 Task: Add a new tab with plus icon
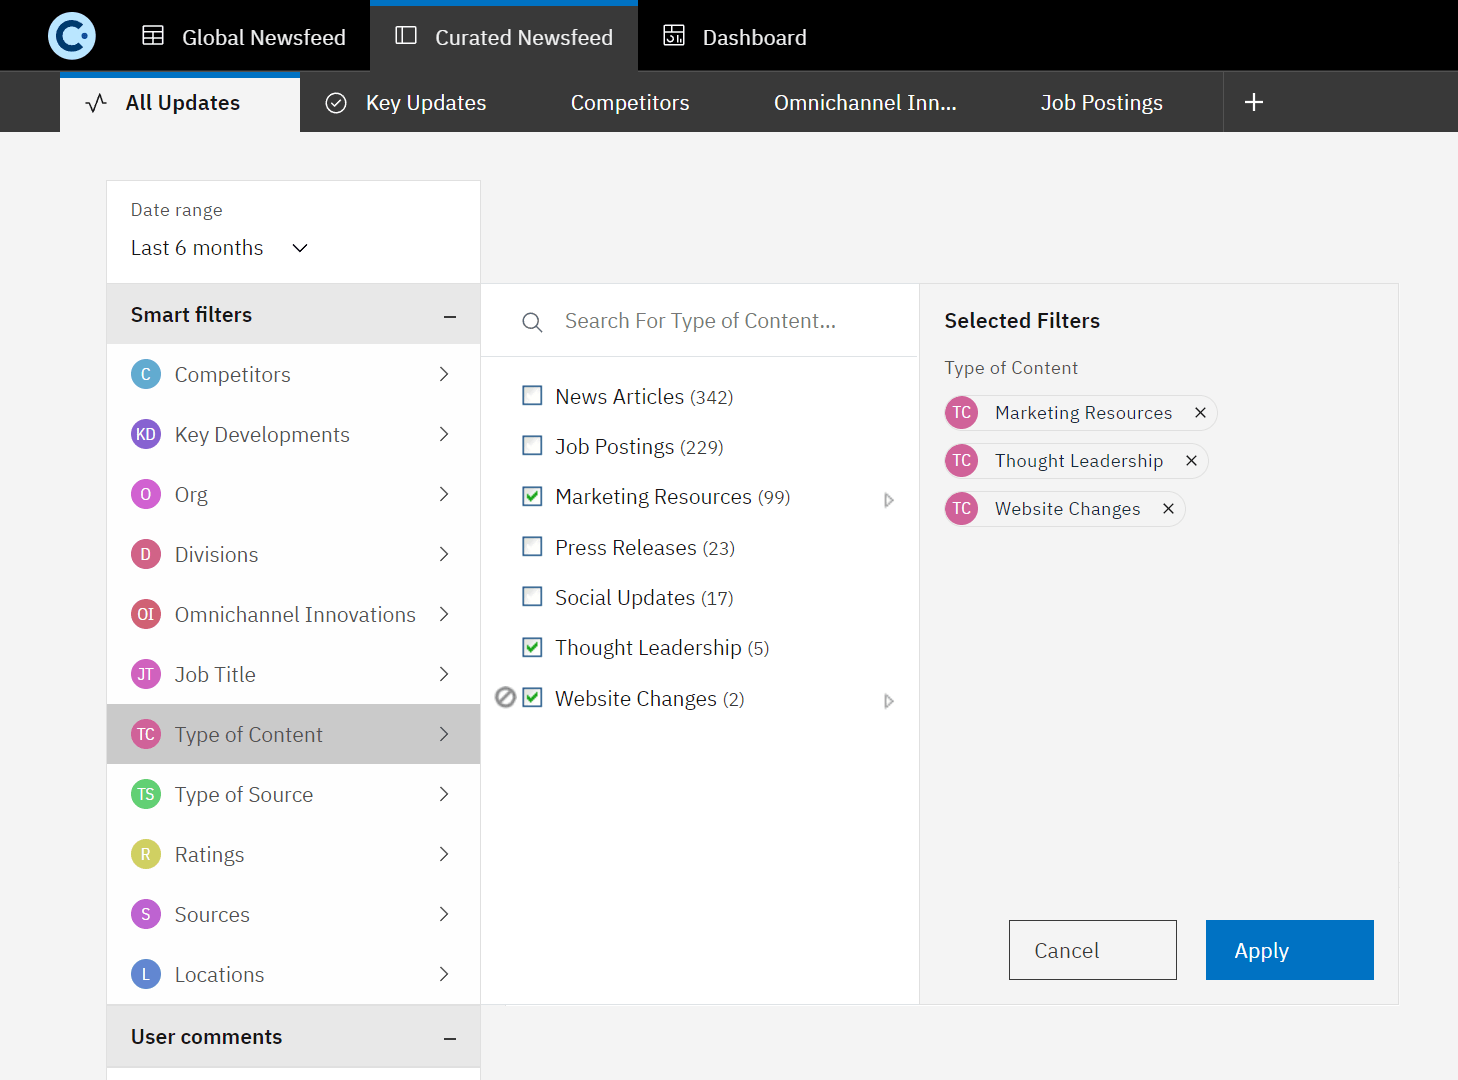click(x=1254, y=102)
